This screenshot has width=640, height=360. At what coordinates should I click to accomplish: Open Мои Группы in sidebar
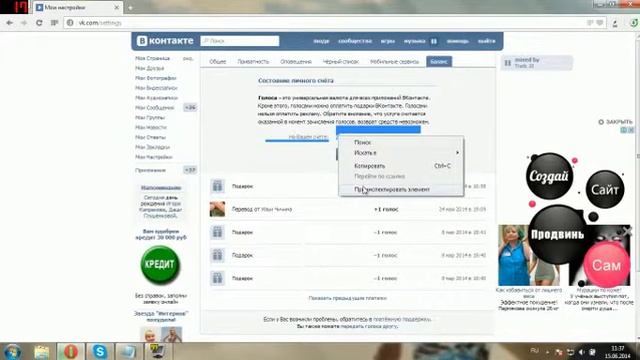pyautogui.click(x=150, y=118)
